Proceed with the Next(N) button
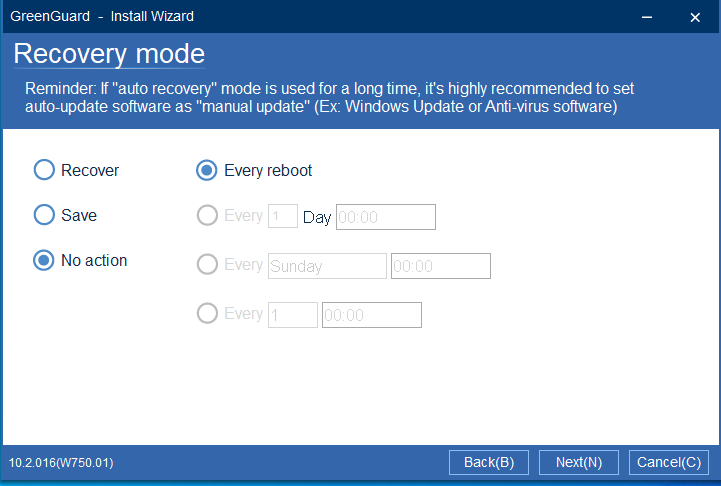 point(579,462)
